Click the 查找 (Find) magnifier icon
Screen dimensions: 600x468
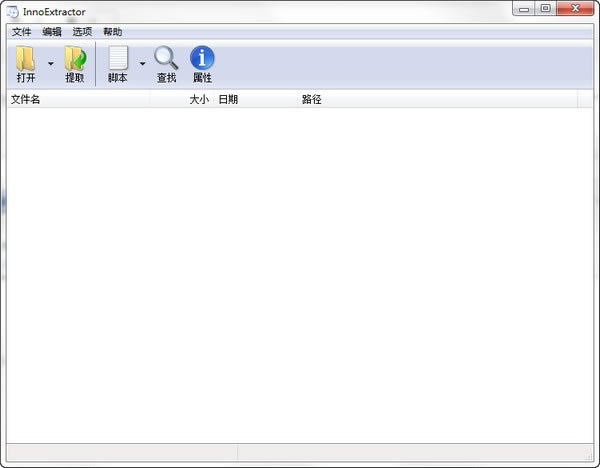[166, 58]
